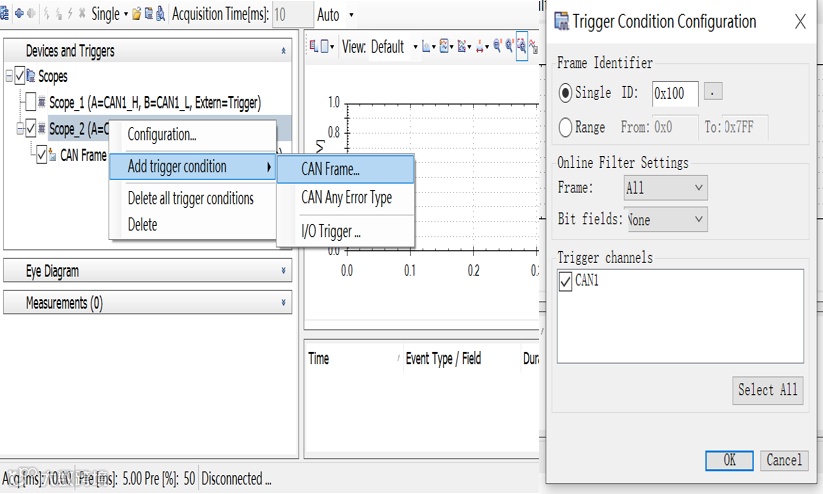Uncheck the Scope_2 checkbox
Viewport: 823px width, 494px height.
point(30,128)
